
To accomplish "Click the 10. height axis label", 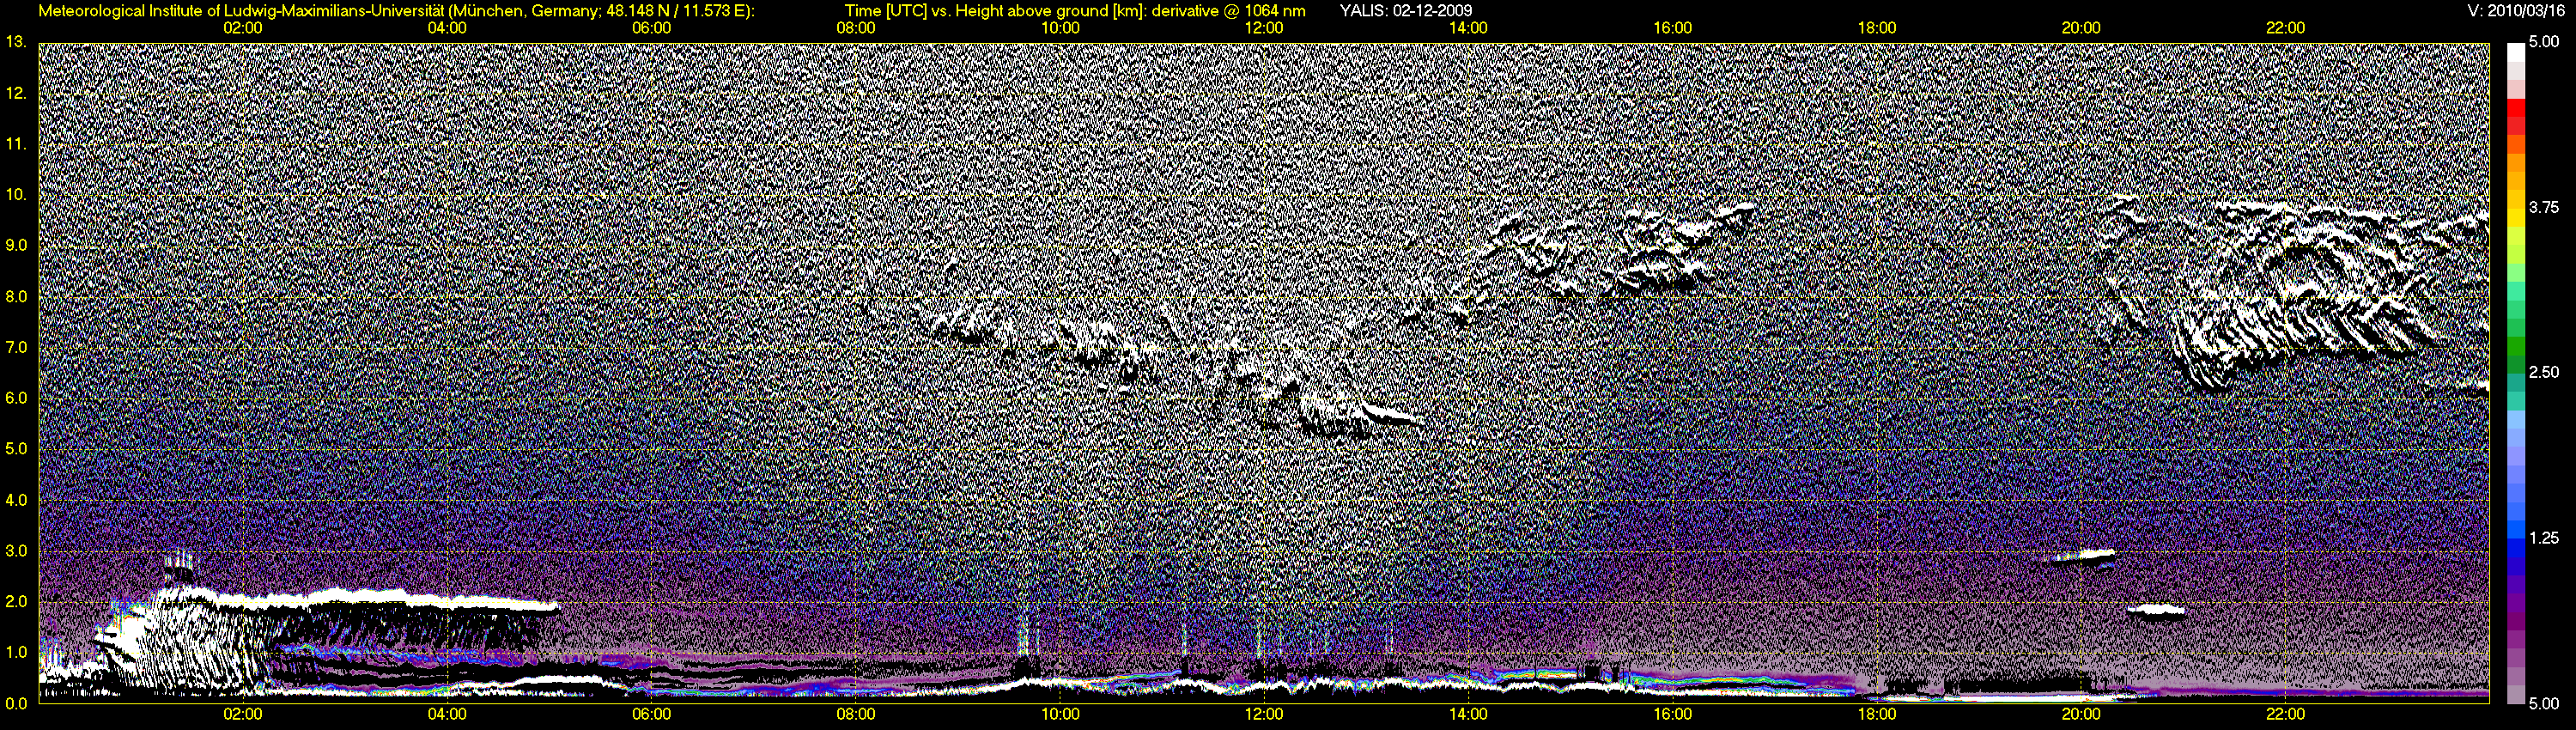I will pos(15,194).
